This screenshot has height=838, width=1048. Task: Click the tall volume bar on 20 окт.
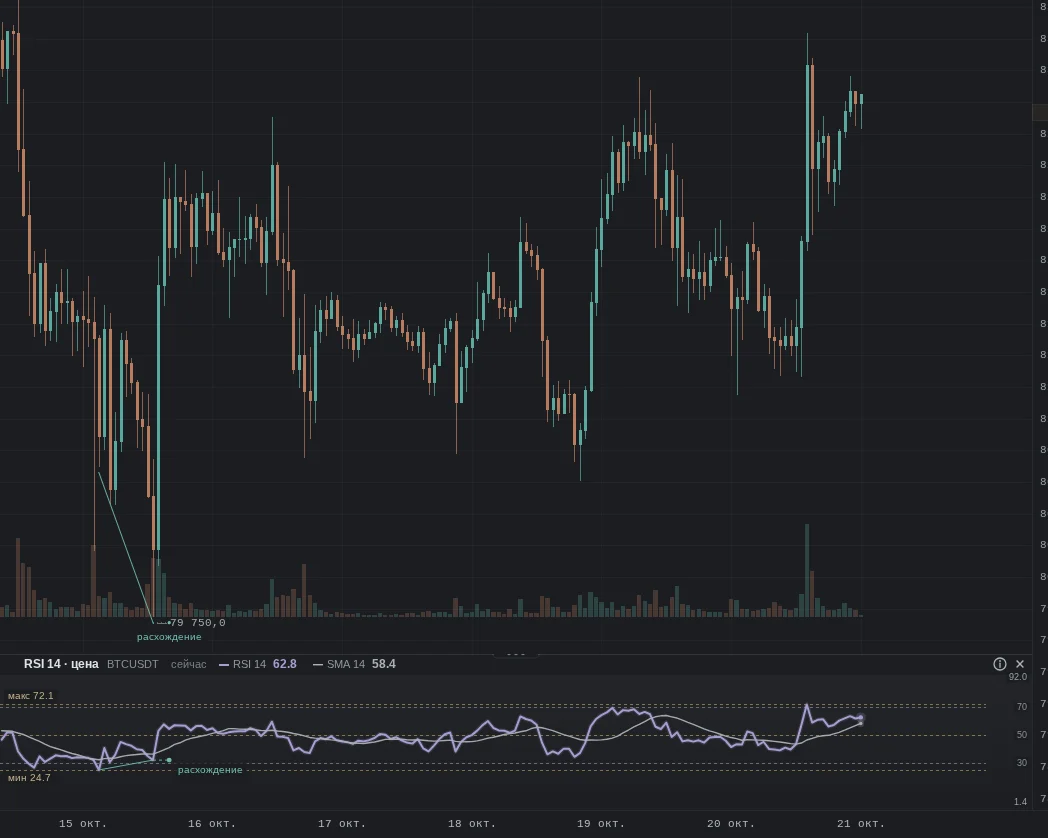[807, 570]
